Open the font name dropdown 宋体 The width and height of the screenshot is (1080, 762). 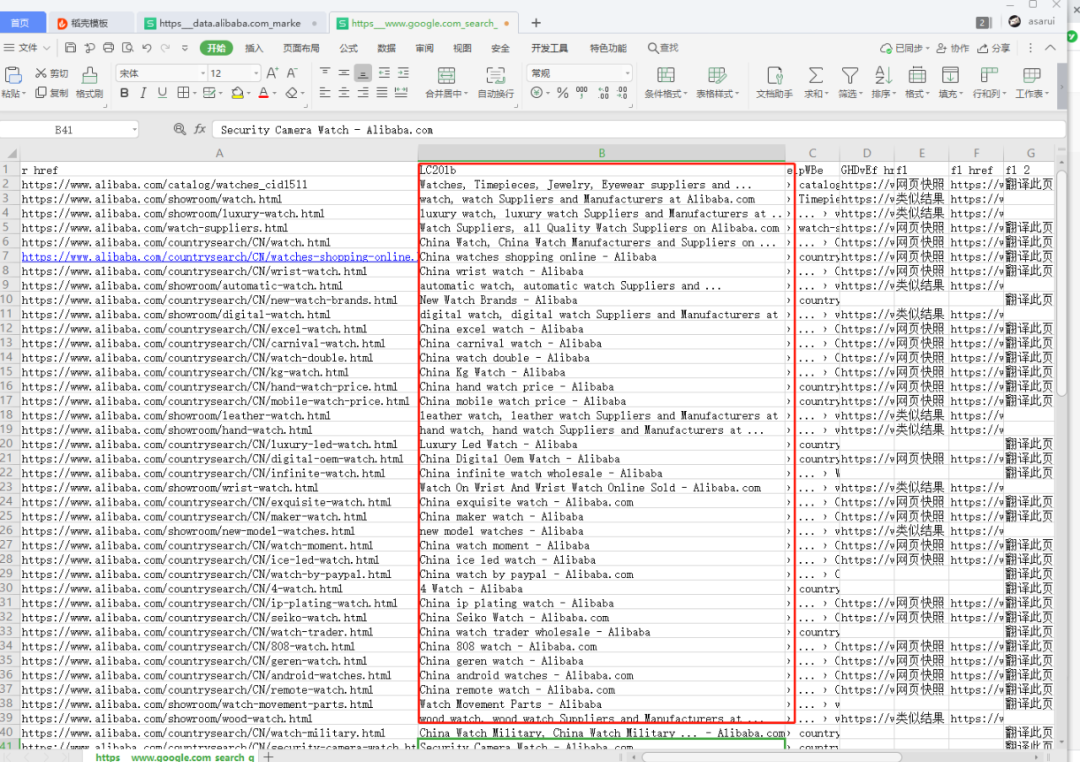202,73
